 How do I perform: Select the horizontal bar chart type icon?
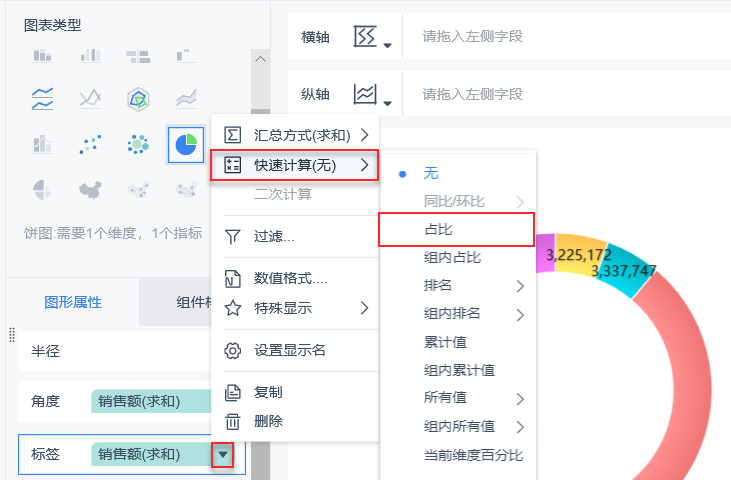click(x=138, y=56)
